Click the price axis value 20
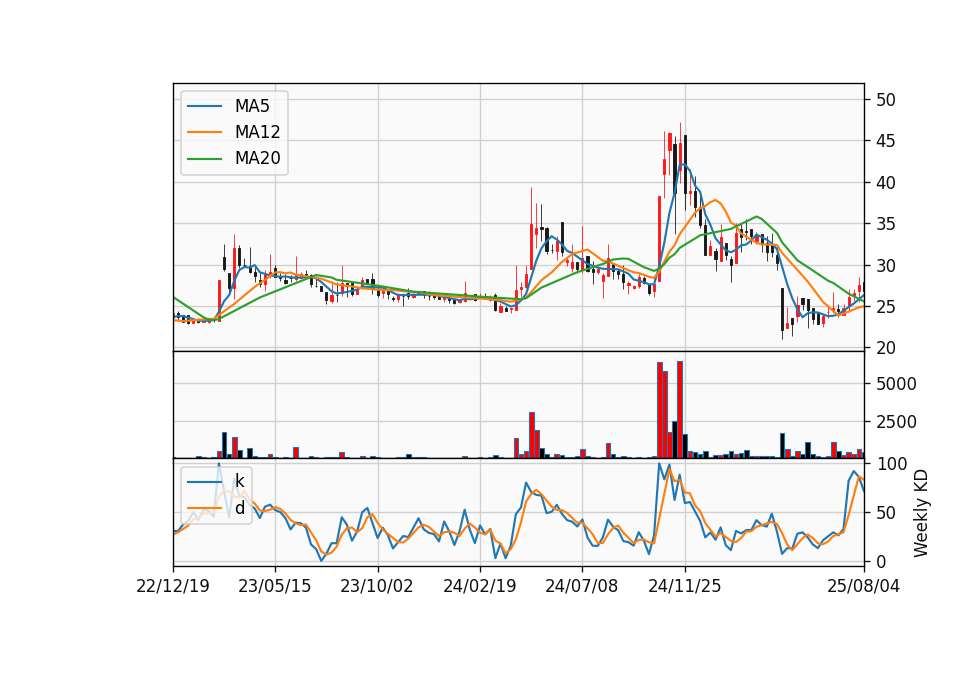 coord(885,348)
